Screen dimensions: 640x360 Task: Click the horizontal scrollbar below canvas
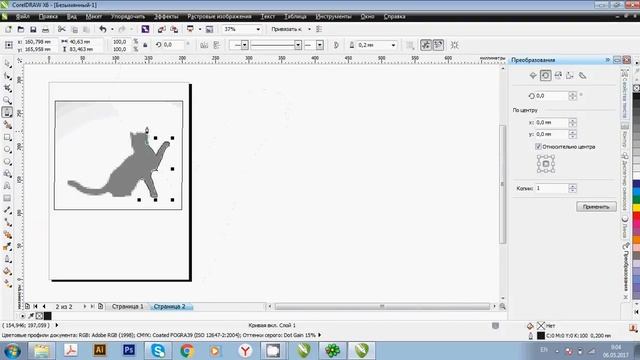[x=382, y=307]
